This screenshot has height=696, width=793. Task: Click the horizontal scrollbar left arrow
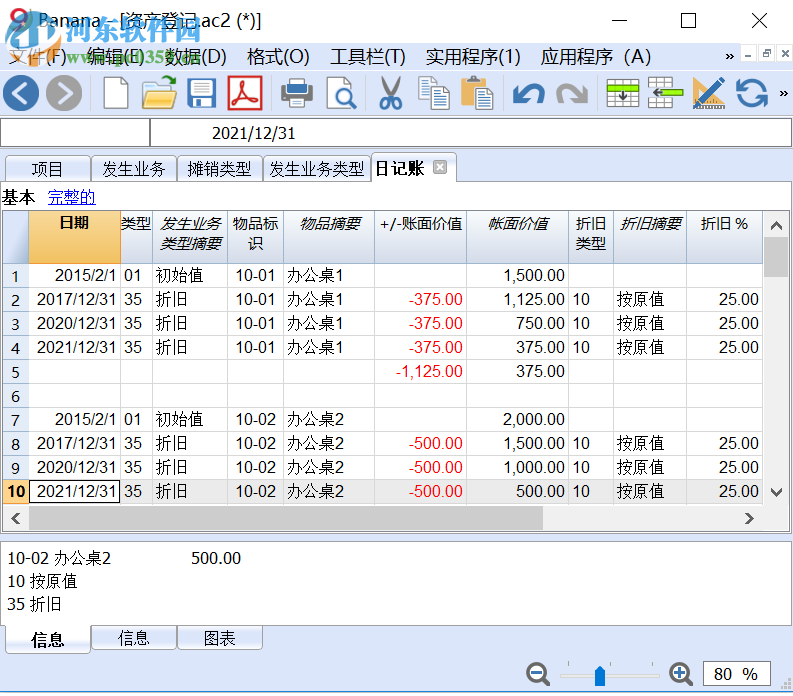coord(16,518)
